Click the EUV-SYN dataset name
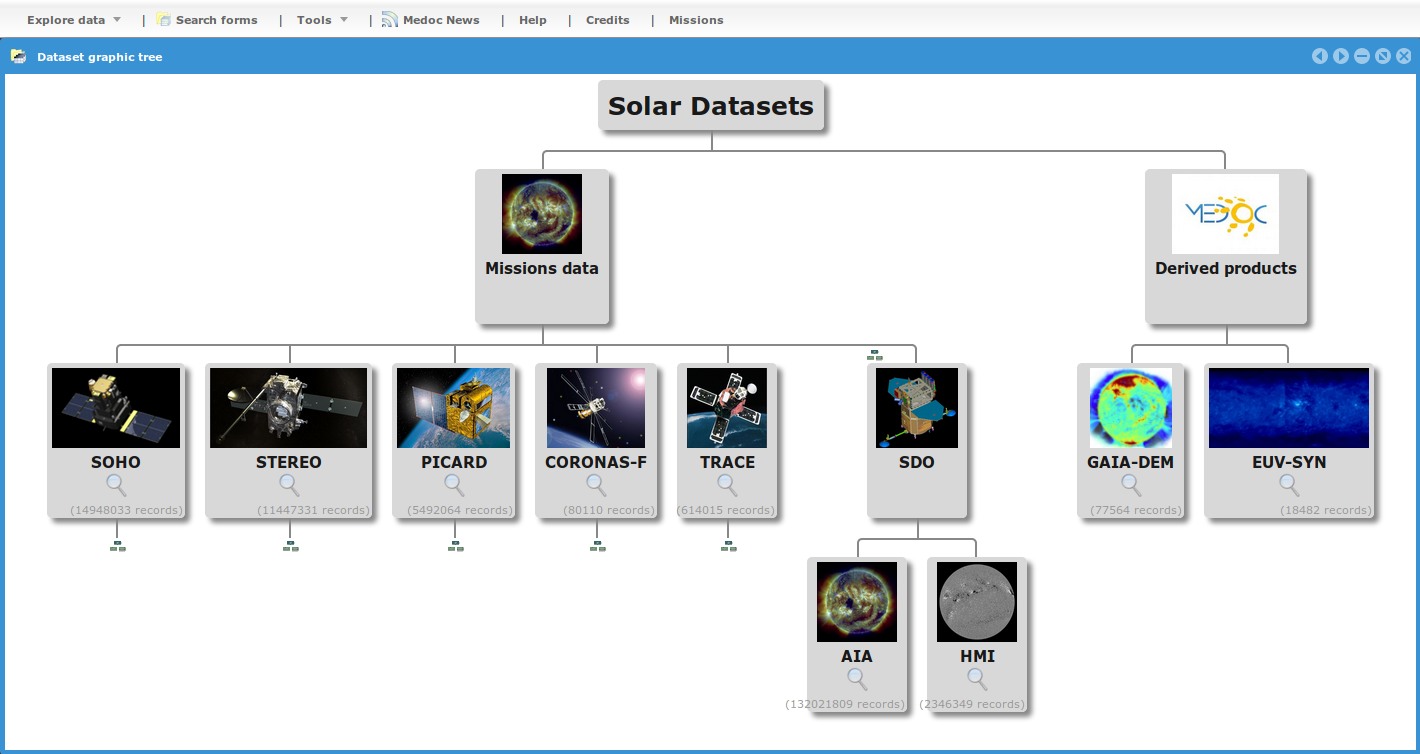This screenshot has width=1420, height=754. (x=1290, y=462)
